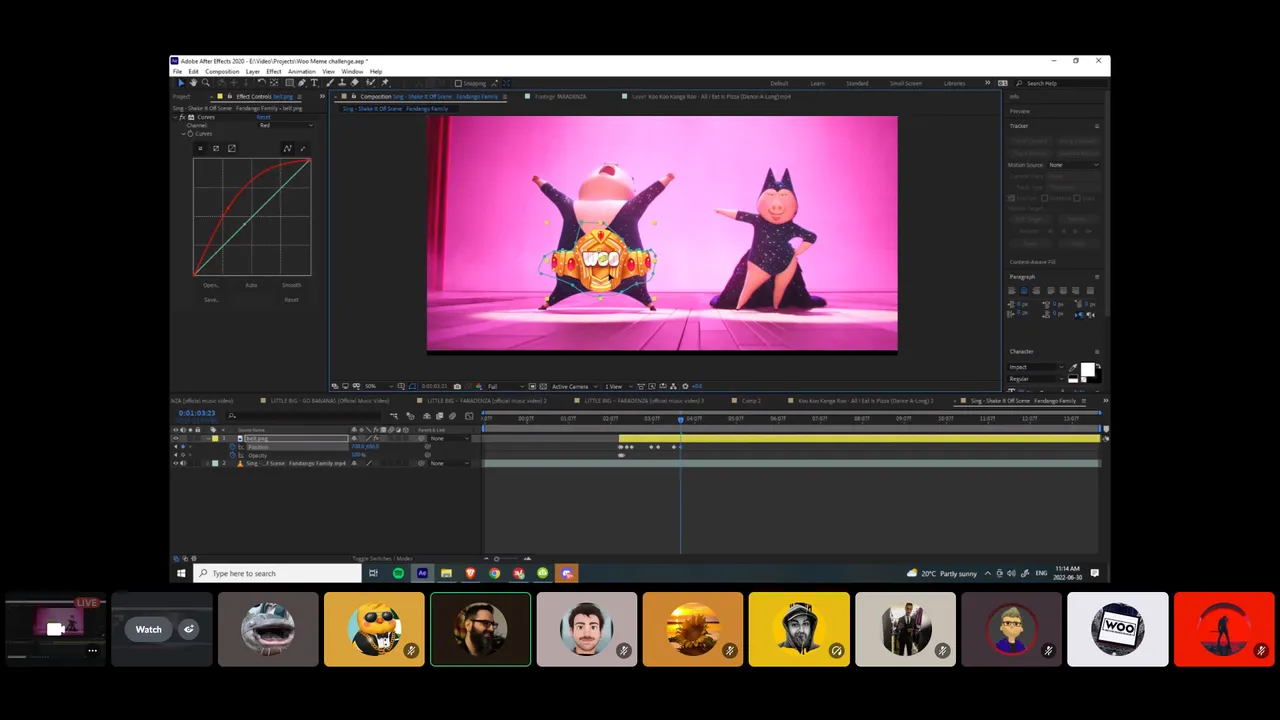Hide the belt.png layer with eye toggle
This screenshot has height=720, width=1280.
tap(176, 438)
